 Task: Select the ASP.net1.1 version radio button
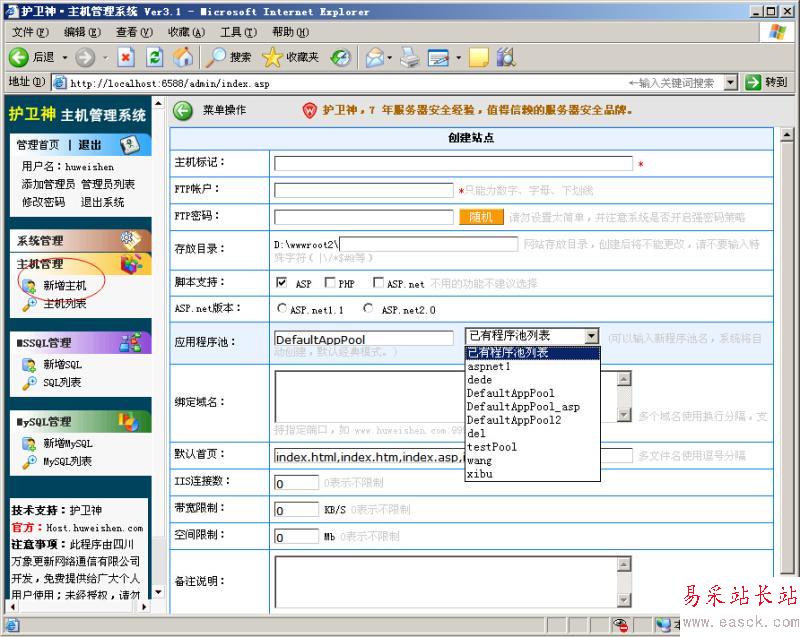coord(282,308)
